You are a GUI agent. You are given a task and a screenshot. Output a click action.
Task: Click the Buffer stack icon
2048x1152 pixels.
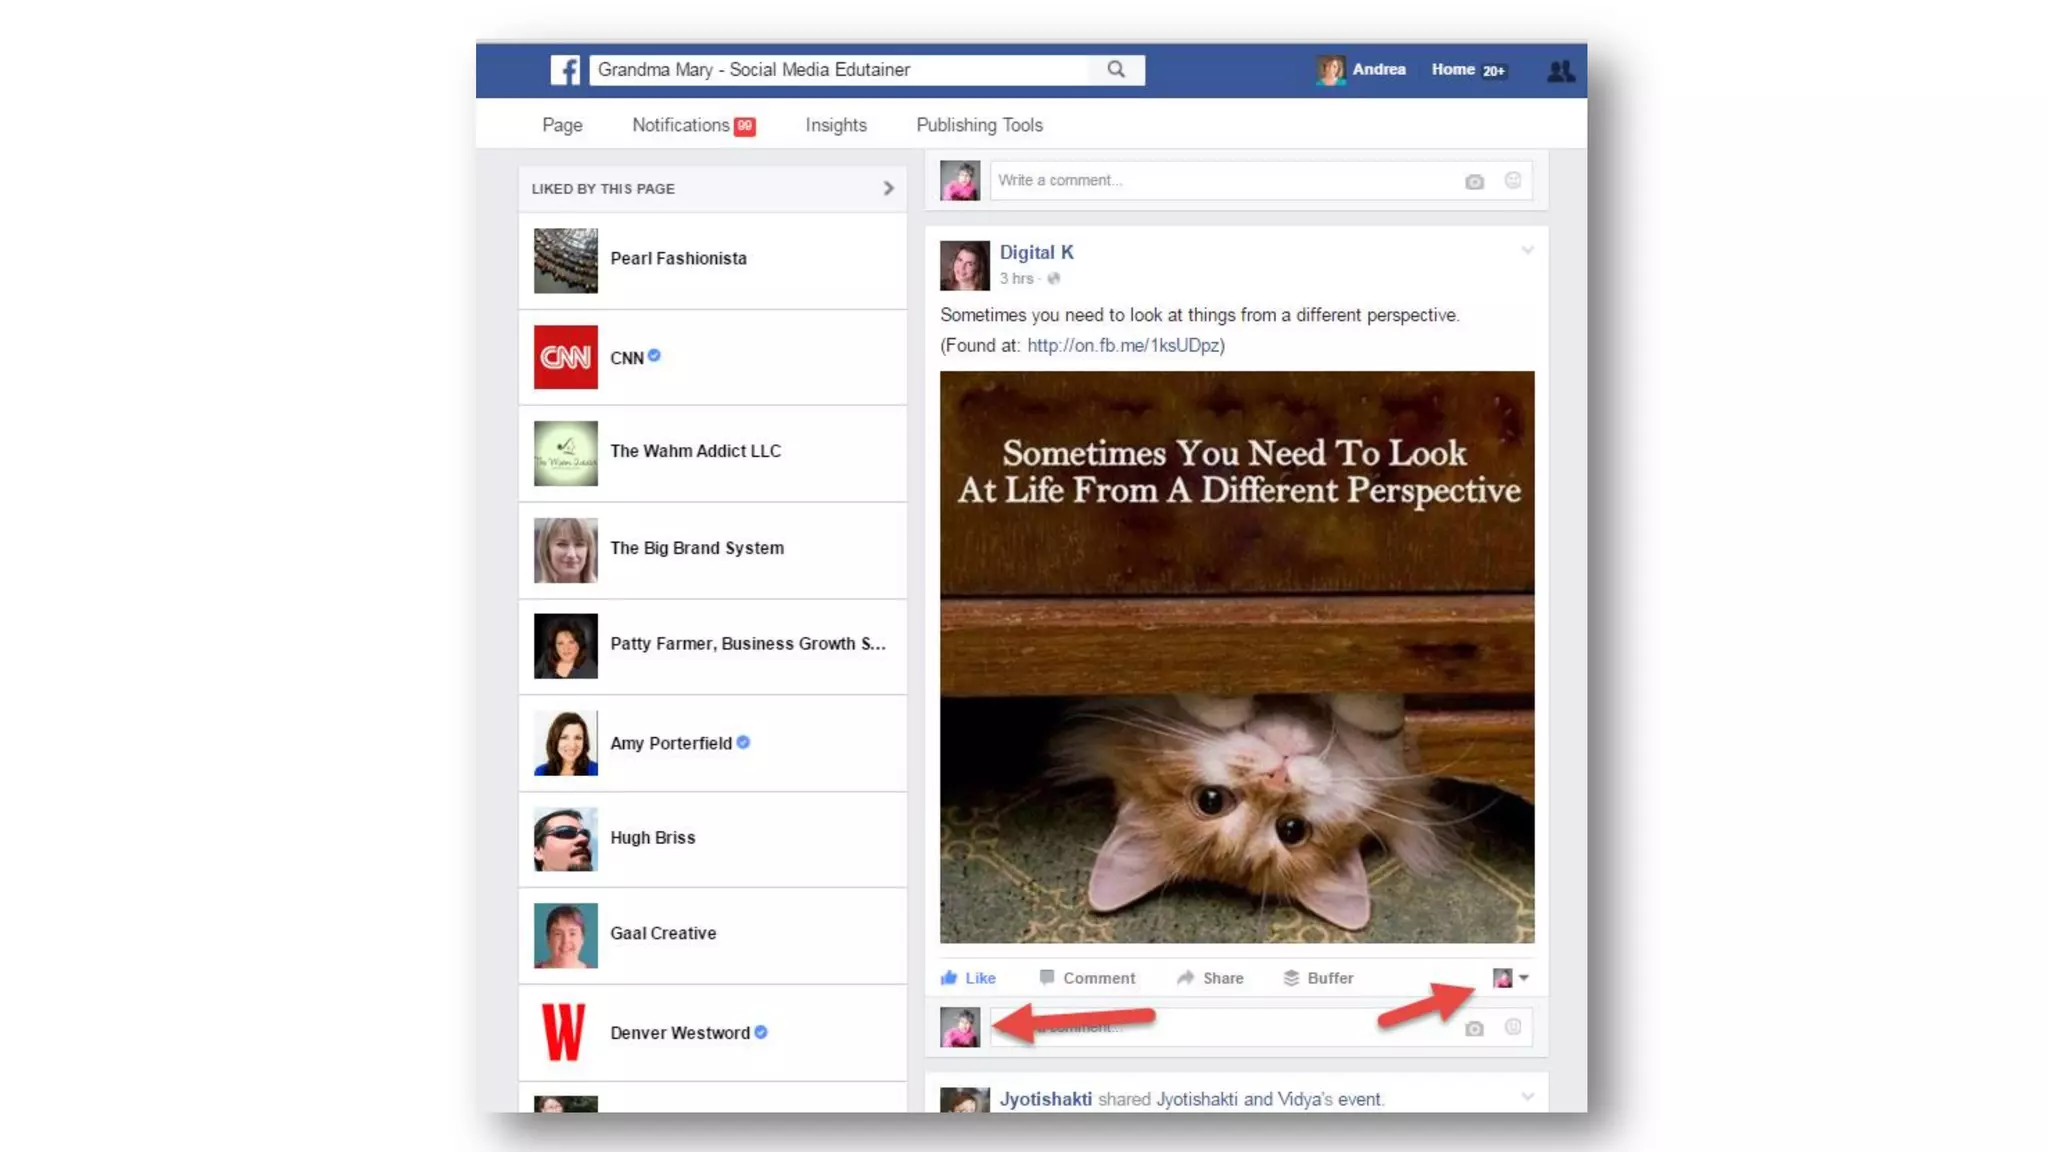pyautogui.click(x=1291, y=978)
